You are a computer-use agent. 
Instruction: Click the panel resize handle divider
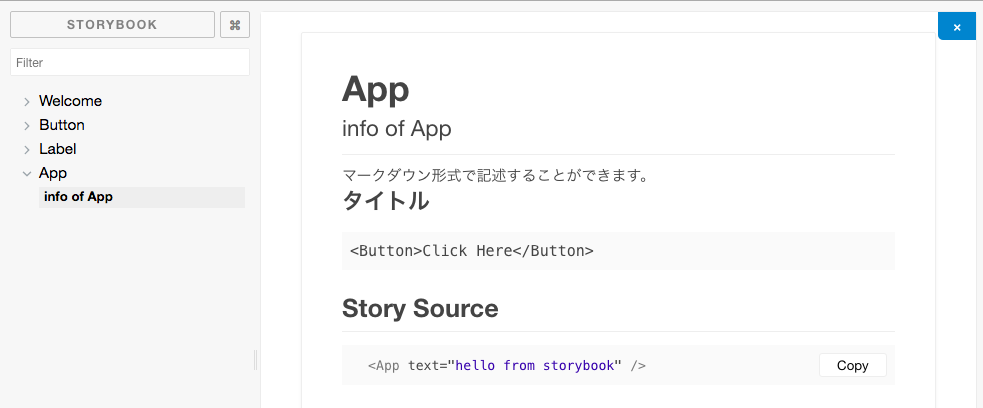(256, 360)
